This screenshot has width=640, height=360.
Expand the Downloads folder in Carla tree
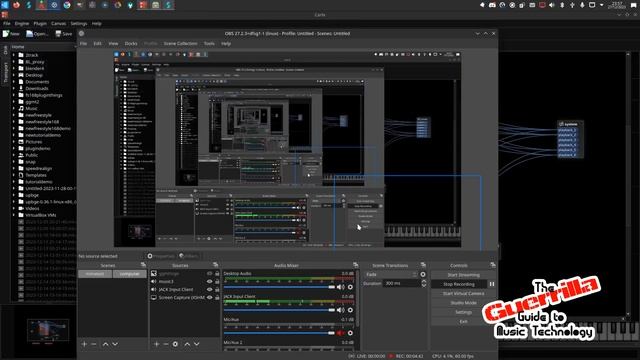(x=14, y=88)
